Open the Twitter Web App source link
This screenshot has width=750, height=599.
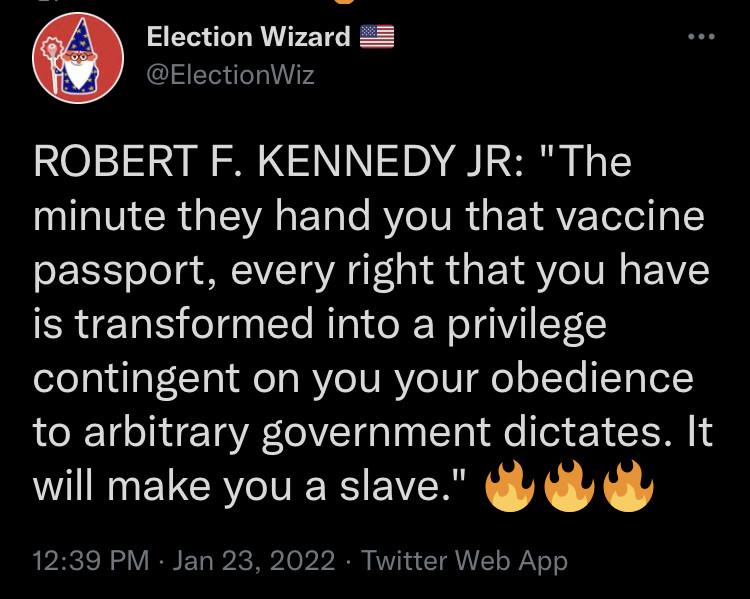(x=464, y=561)
